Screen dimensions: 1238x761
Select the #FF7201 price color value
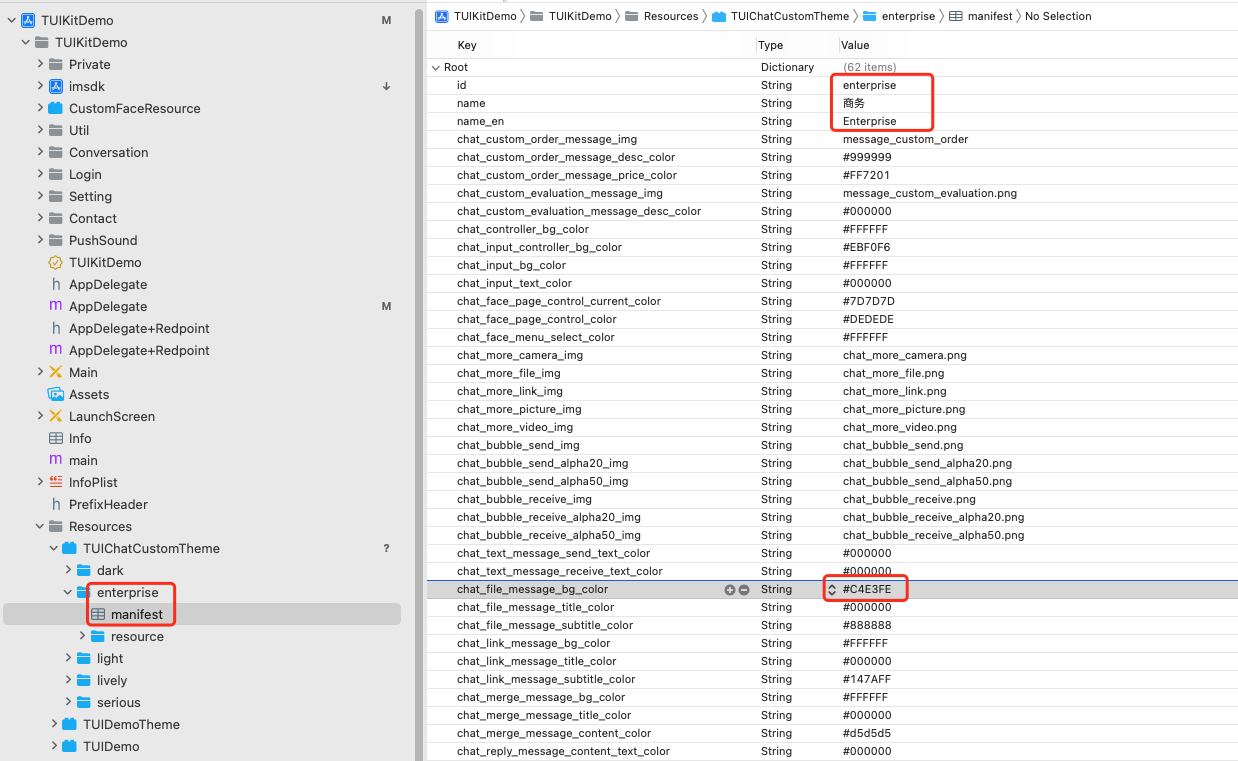tap(866, 175)
